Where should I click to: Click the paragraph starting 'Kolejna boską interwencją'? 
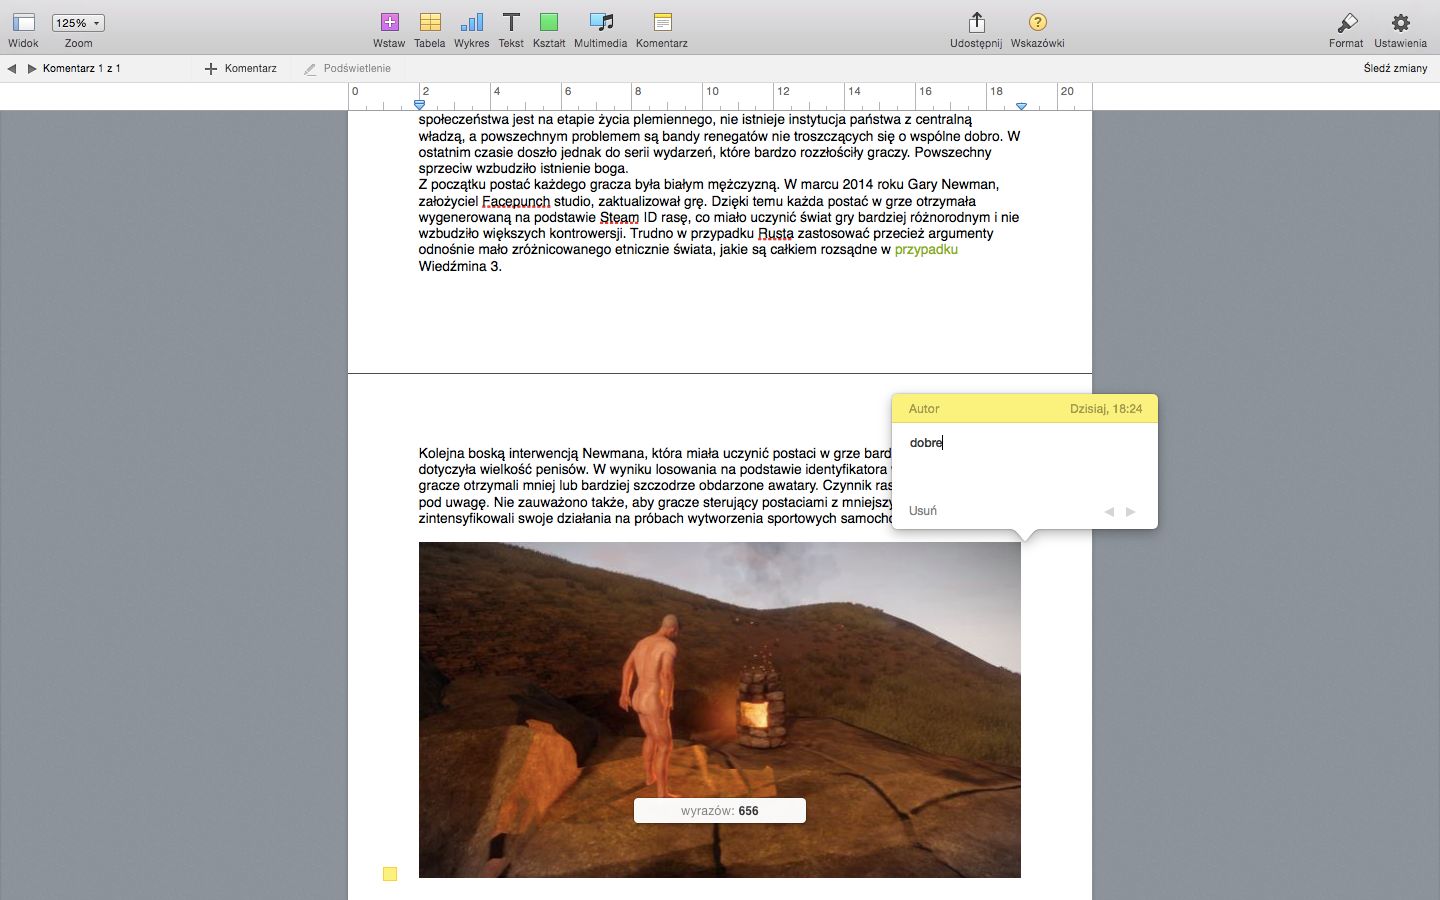[655, 485]
